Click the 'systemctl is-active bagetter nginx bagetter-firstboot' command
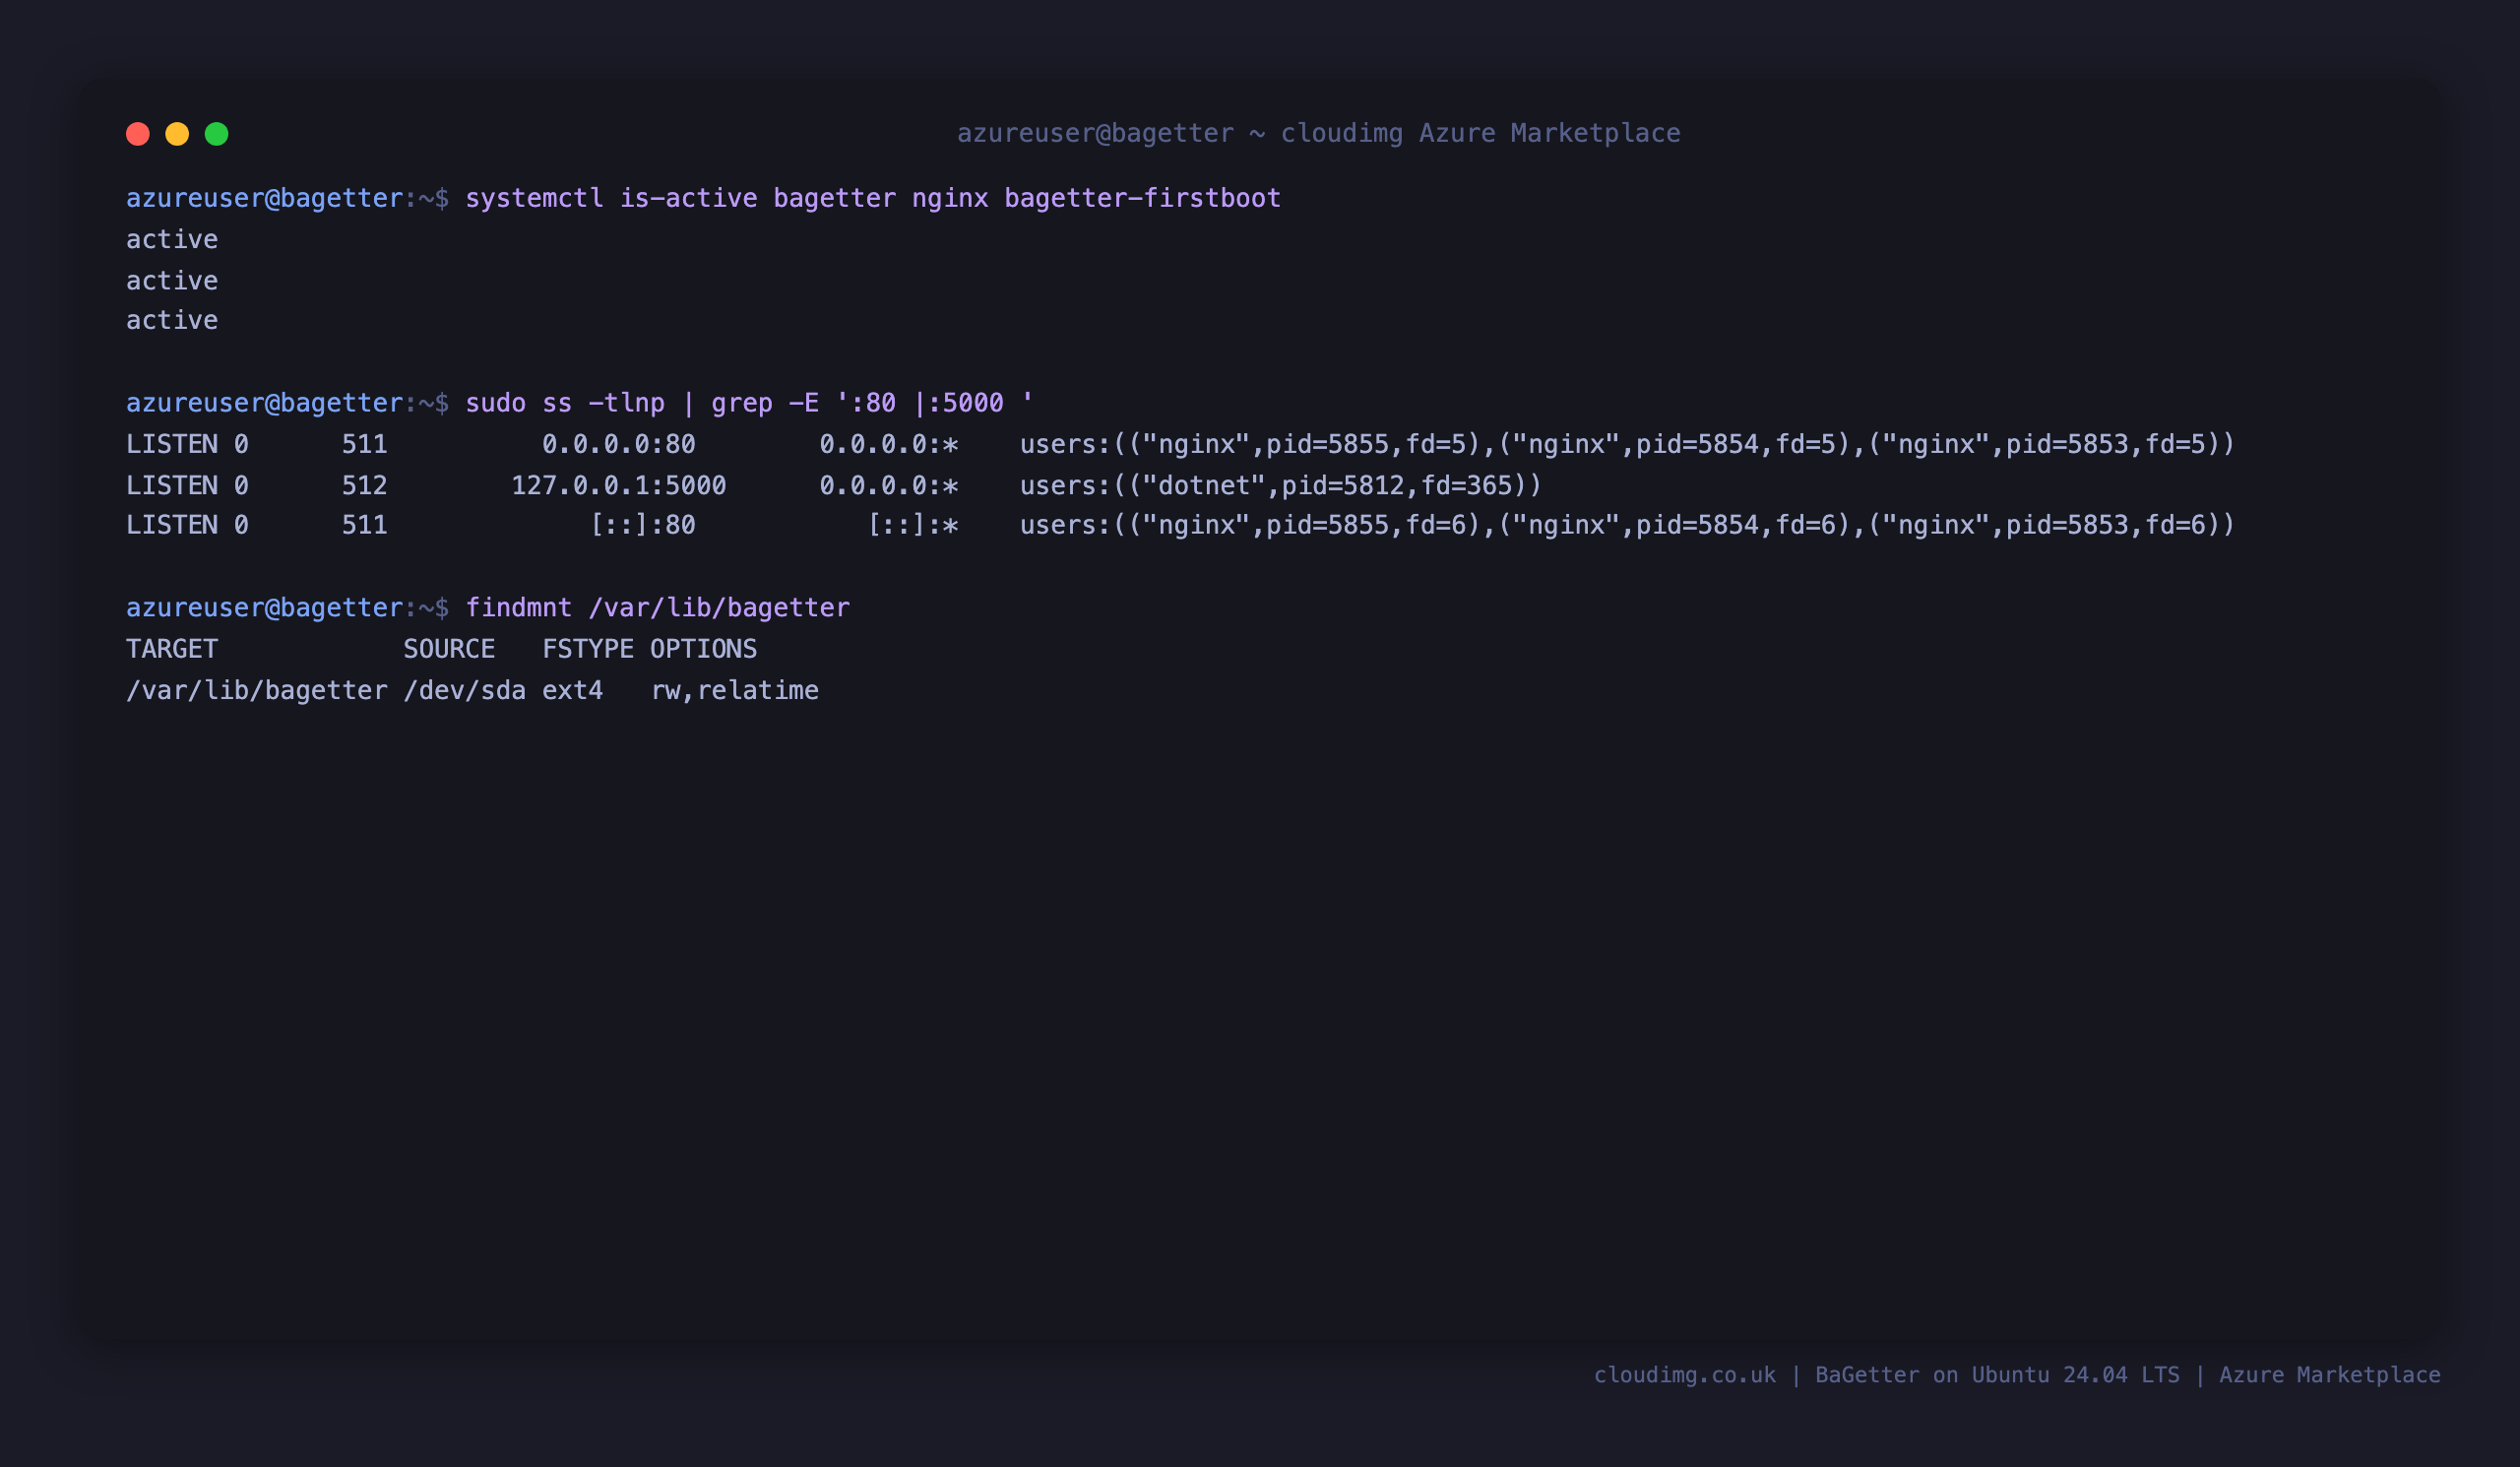 [873, 198]
